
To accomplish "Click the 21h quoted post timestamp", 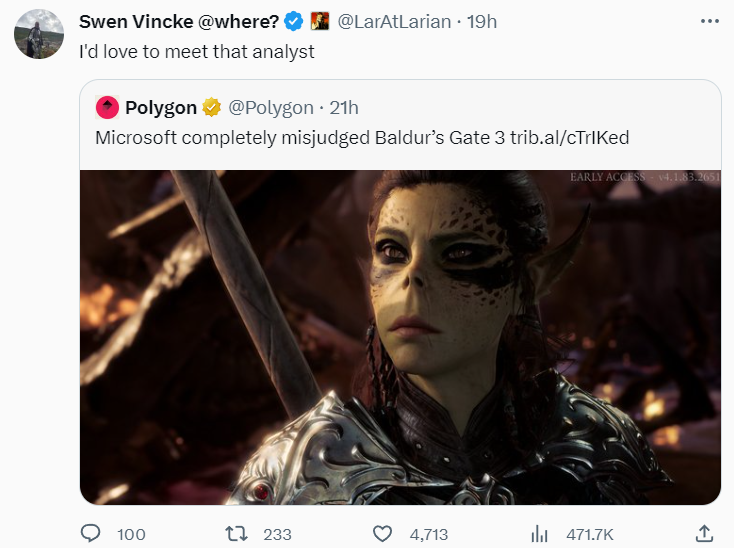I will pos(344,108).
